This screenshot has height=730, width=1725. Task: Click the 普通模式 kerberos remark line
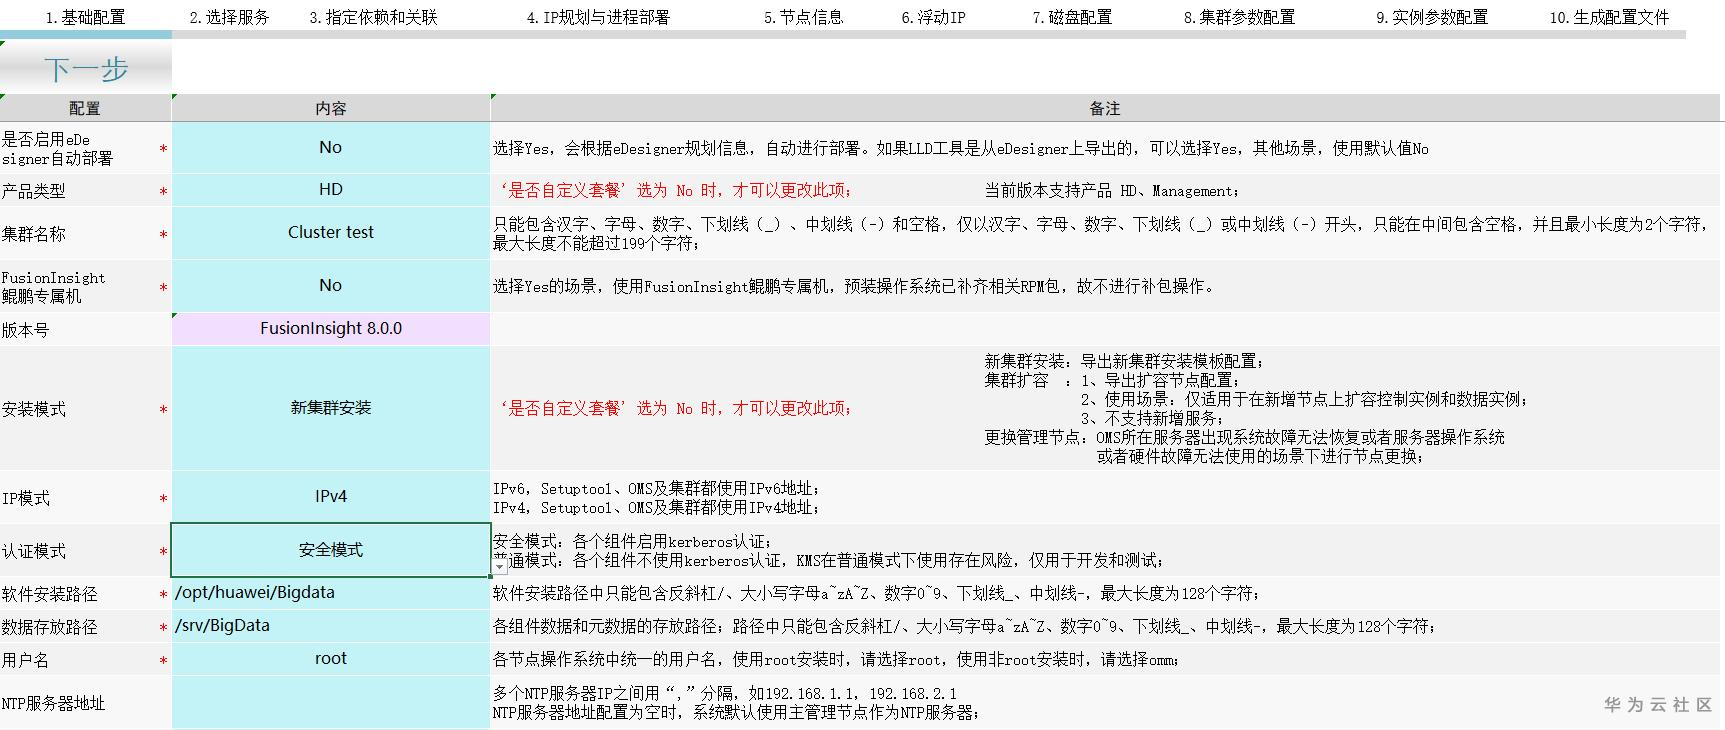[829, 560]
